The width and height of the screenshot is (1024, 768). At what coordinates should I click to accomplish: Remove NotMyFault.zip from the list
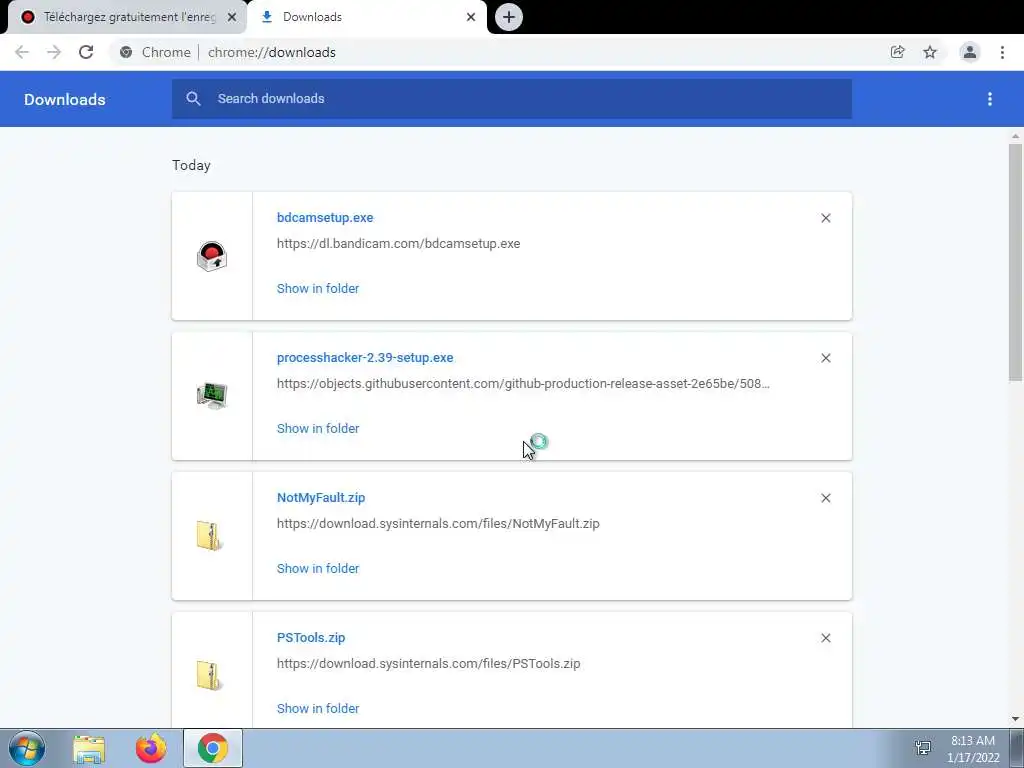(x=826, y=498)
